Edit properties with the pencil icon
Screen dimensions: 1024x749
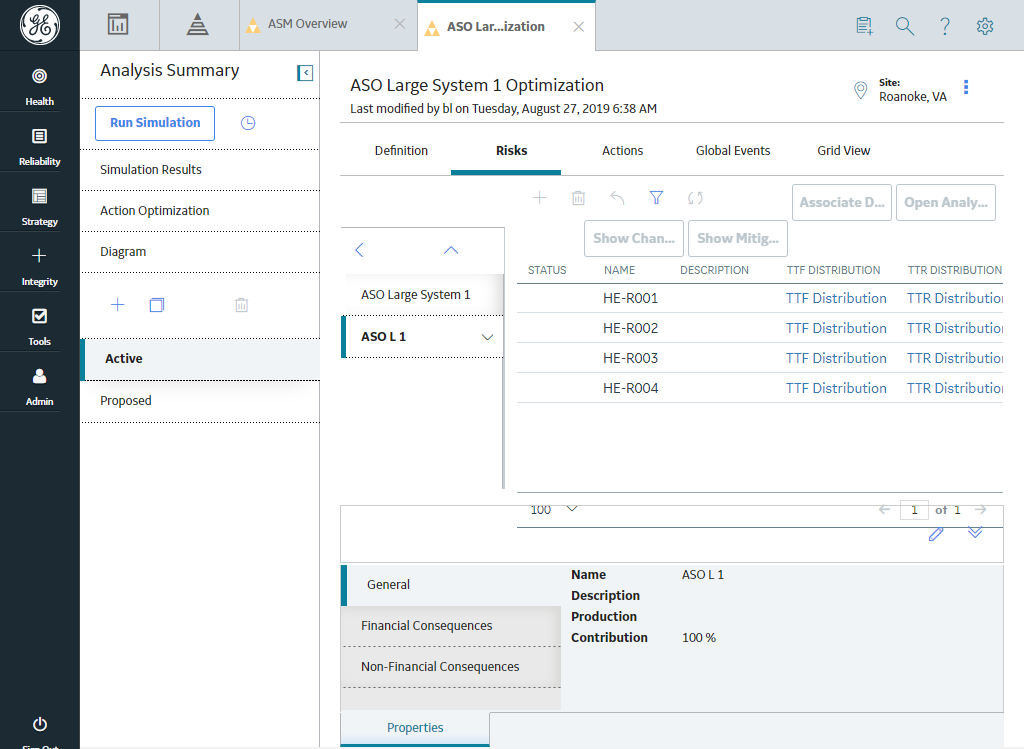[936, 534]
